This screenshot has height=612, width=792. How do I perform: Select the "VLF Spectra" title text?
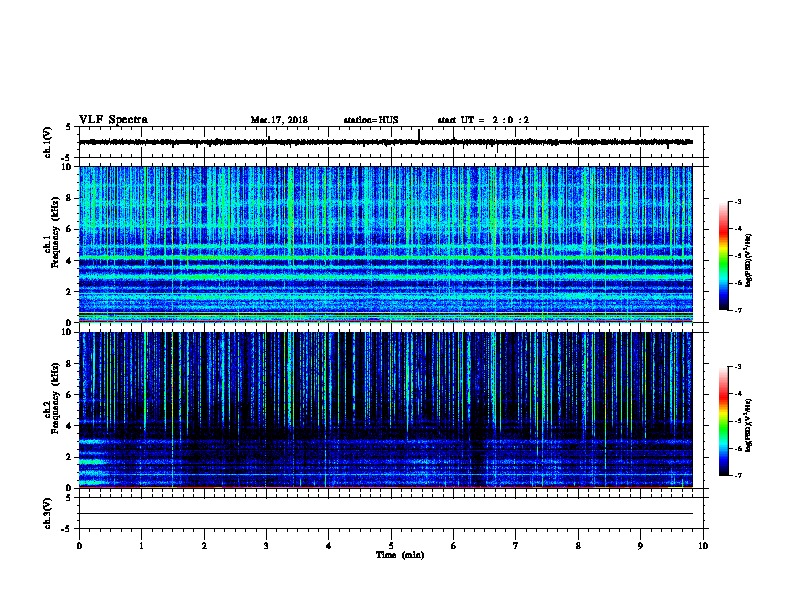[x=113, y=120]
